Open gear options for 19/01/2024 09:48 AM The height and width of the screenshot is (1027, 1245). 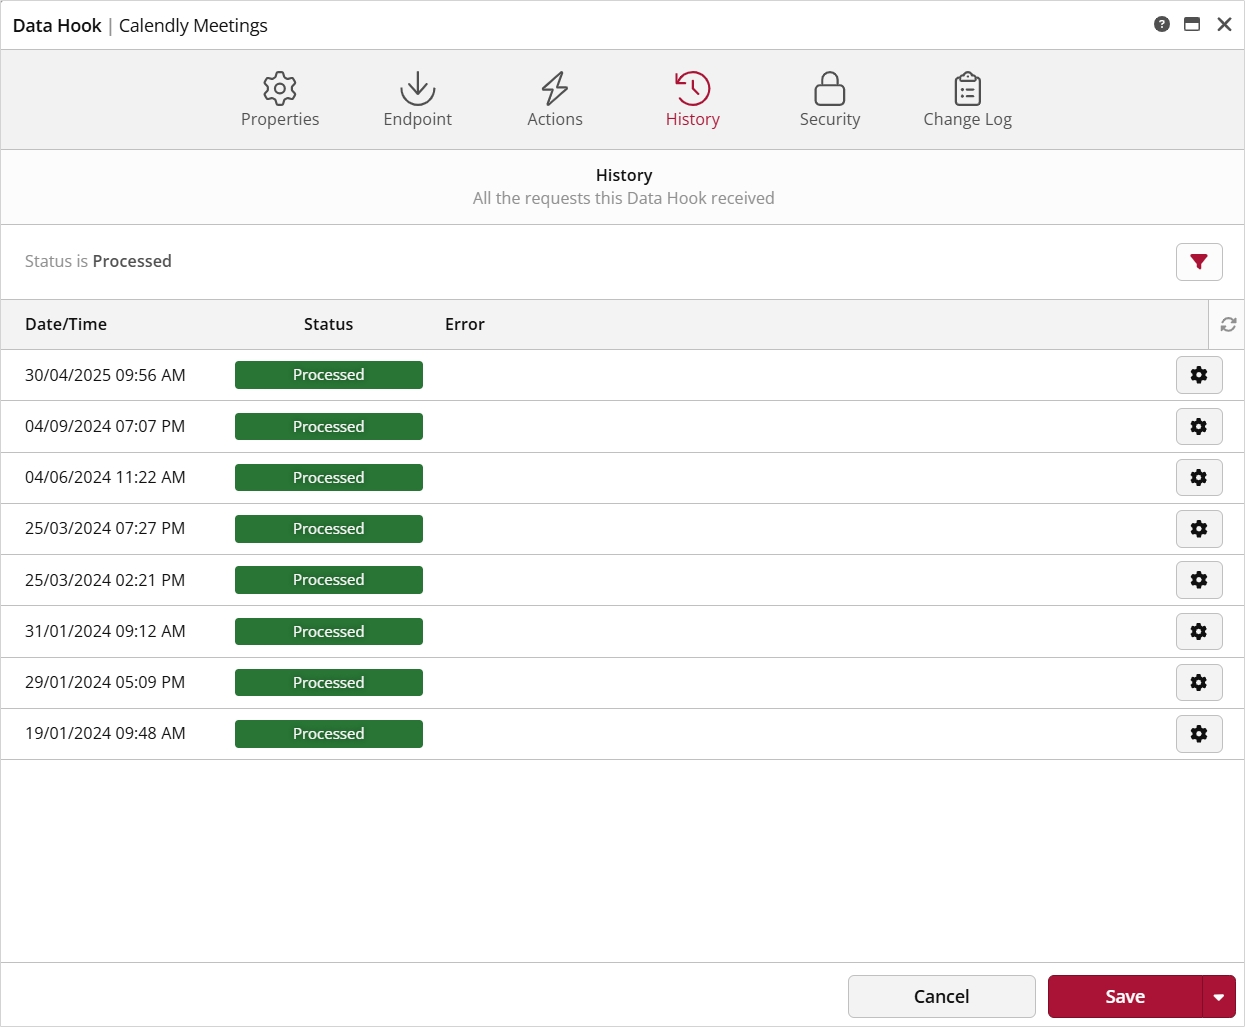[1199, 734]
